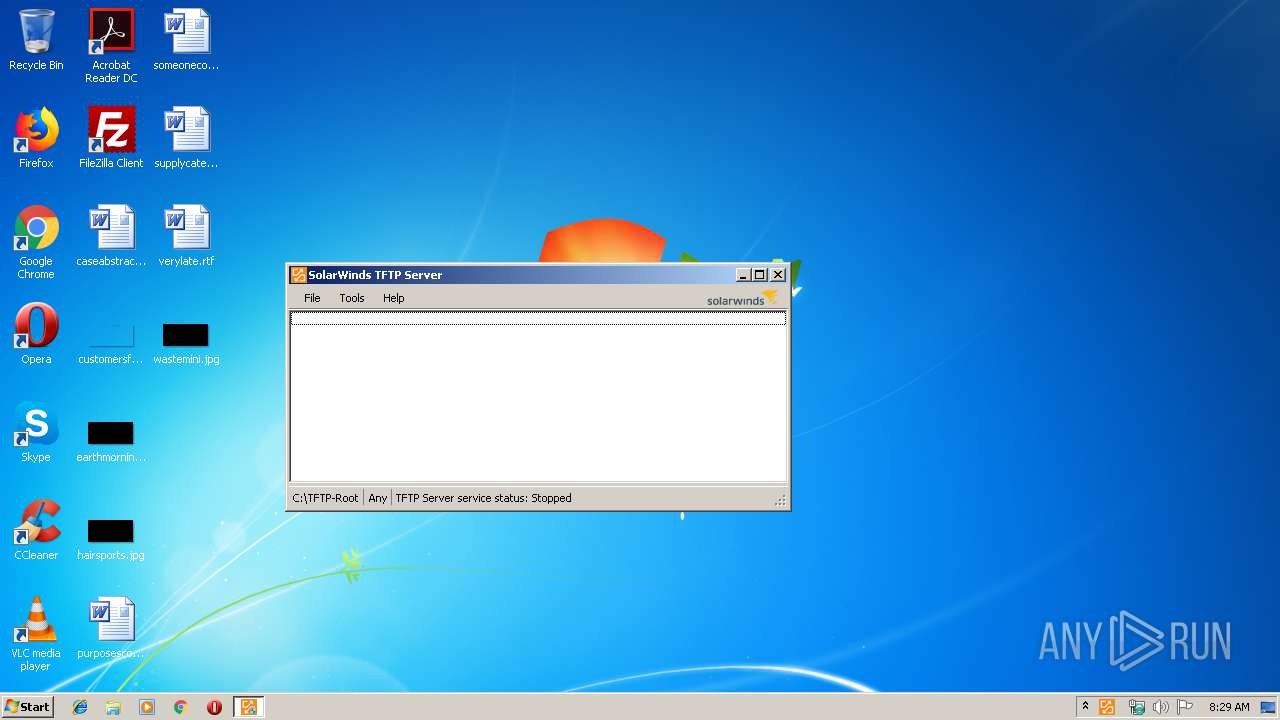The image size is (1280, 720).
Task: Open the Windows Start menu
Action: [28, 707]
